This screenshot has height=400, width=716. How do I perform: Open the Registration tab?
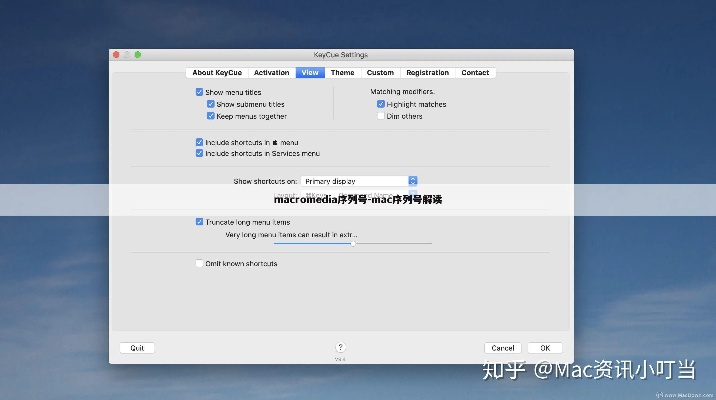pyautogui.click(x=427, y=73)
